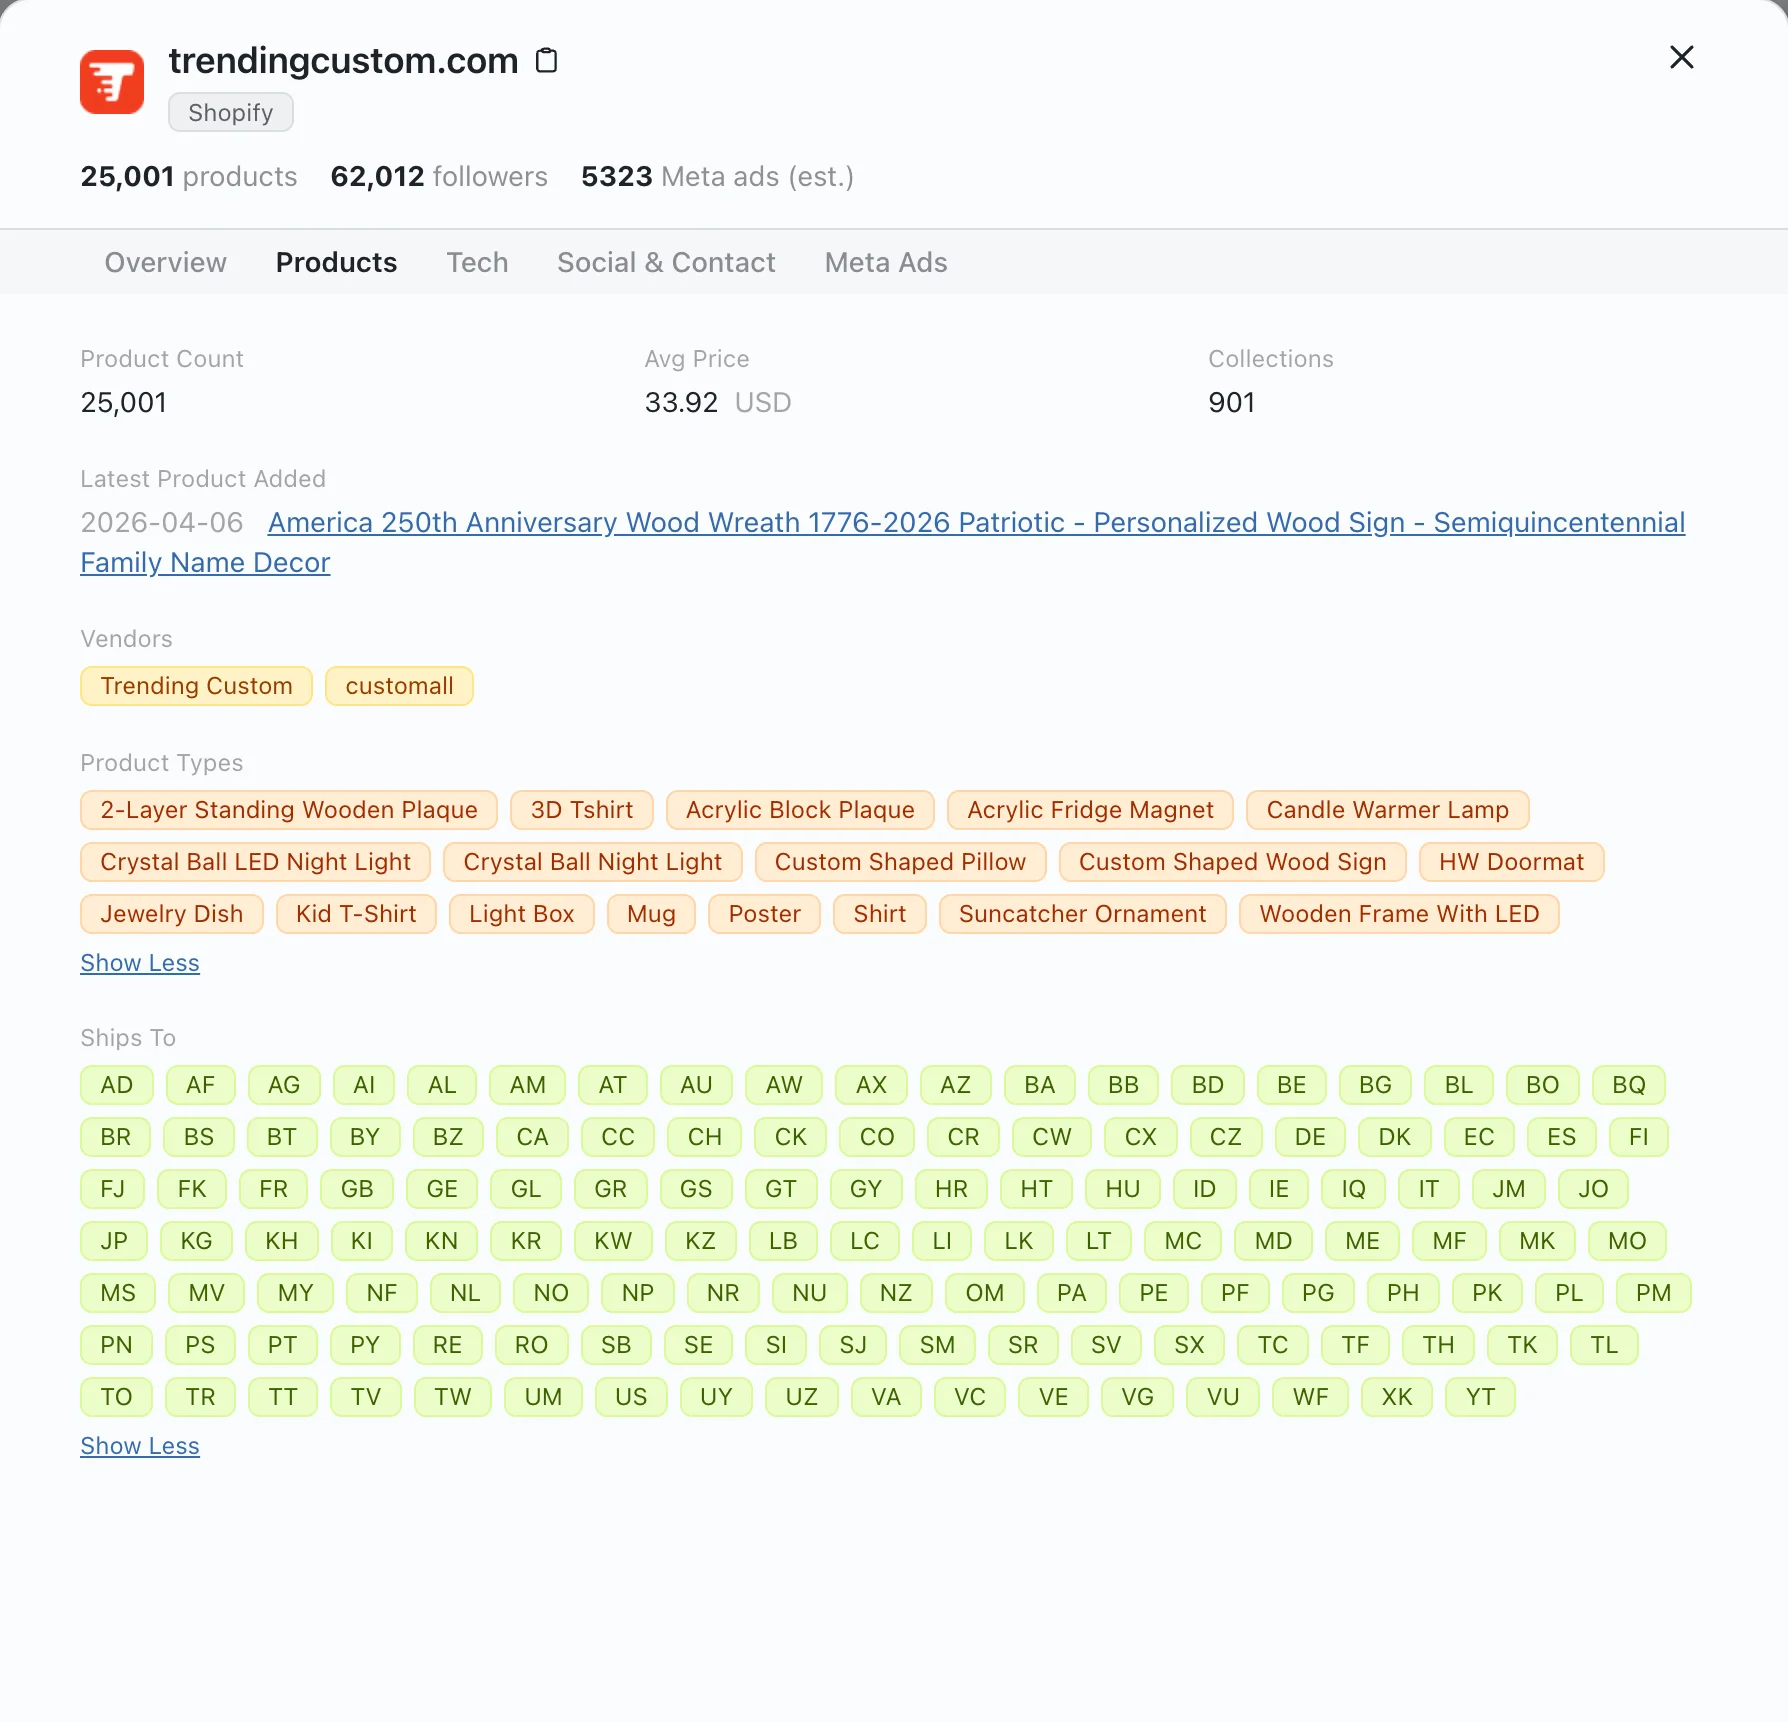Click the JP ships-to country chip
Screen dimensions: 1788x1722
click(114, 1241)
